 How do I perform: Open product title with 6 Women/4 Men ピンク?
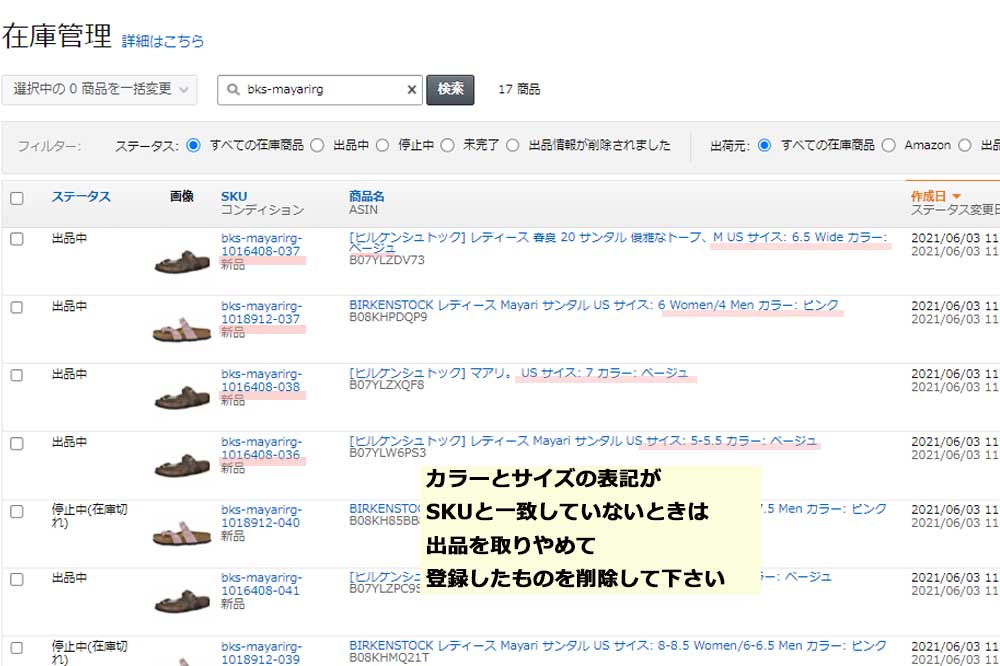(594, 305)
